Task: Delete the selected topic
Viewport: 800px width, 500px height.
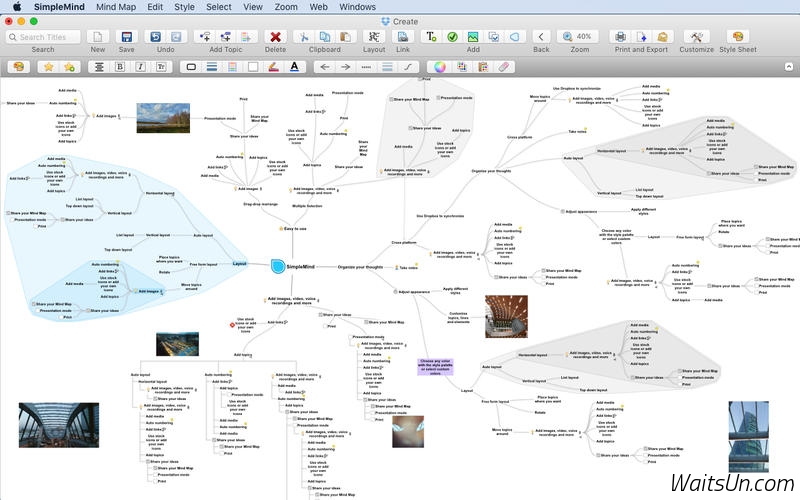Action: point(276,37)
